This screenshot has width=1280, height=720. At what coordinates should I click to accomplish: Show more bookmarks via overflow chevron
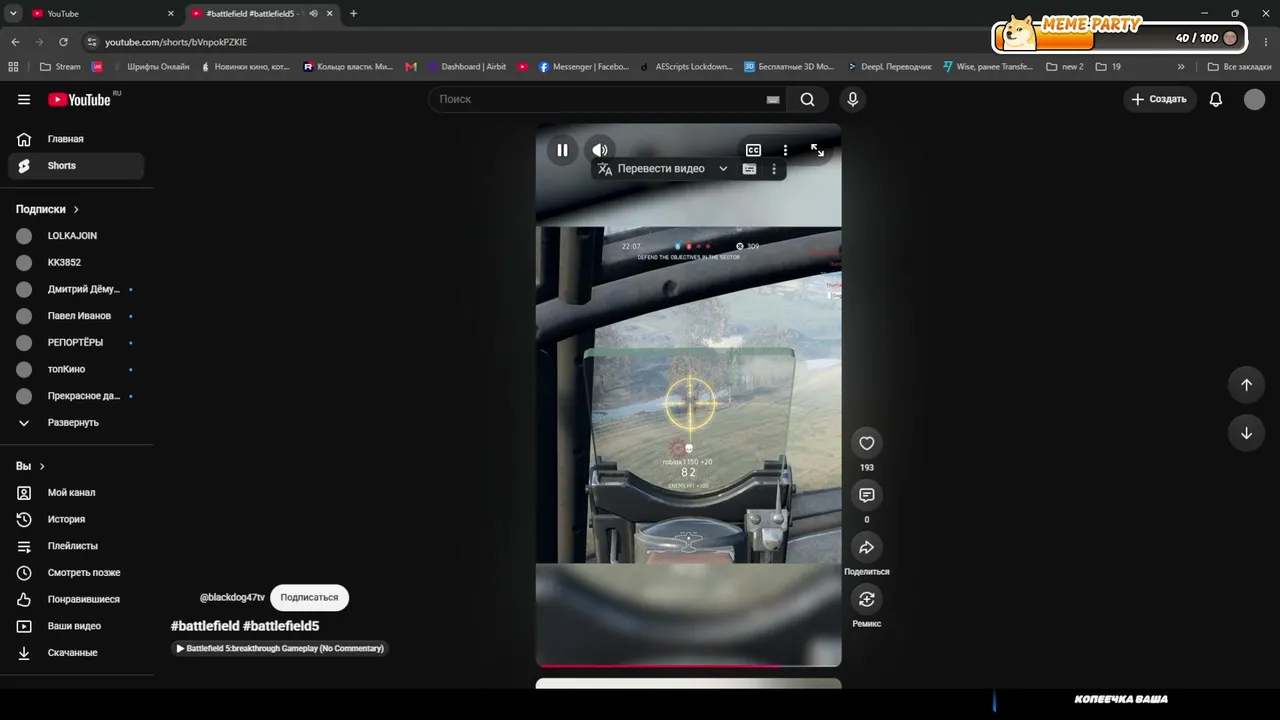point(1181,67)
